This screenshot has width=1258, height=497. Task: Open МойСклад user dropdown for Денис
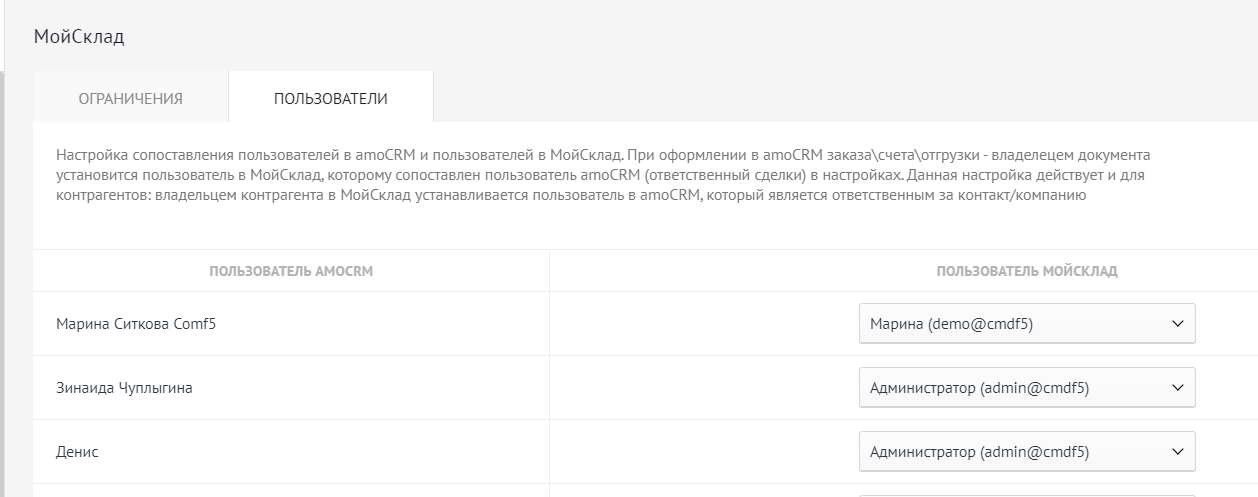(1027, 452)
